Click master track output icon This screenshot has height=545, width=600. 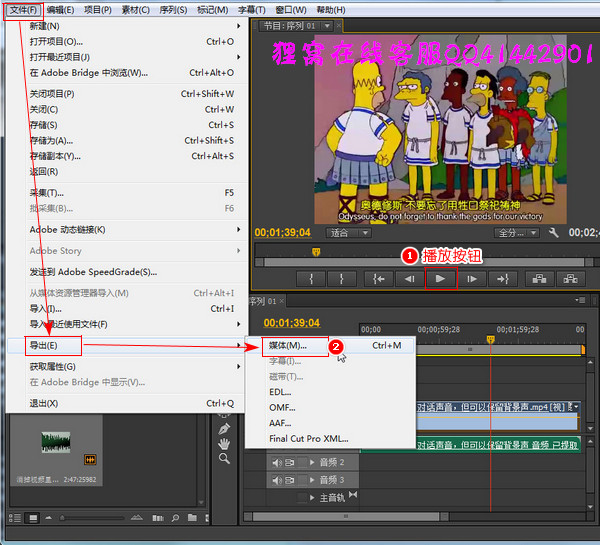coord(353,495)
